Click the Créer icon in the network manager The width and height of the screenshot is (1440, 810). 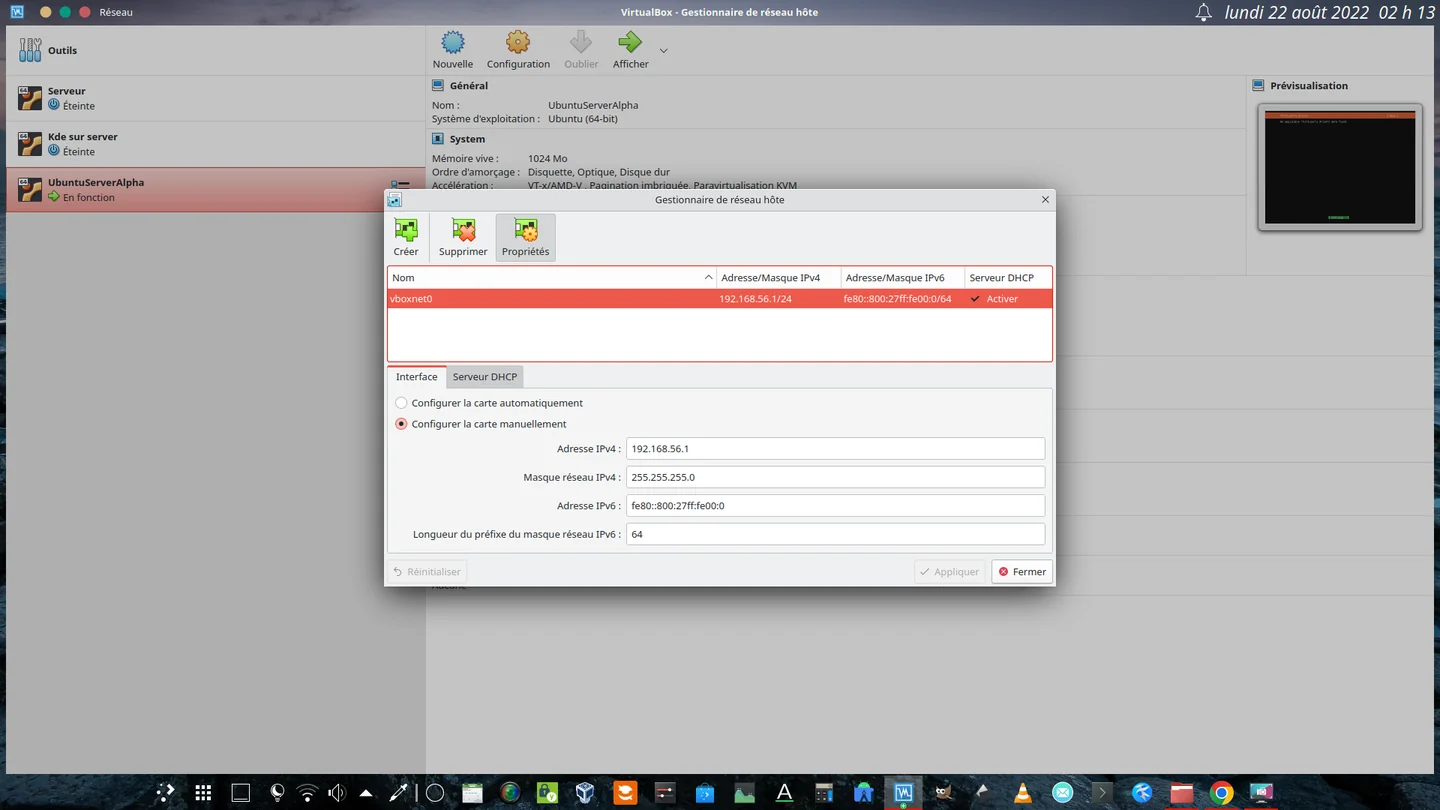pos(406,231)
